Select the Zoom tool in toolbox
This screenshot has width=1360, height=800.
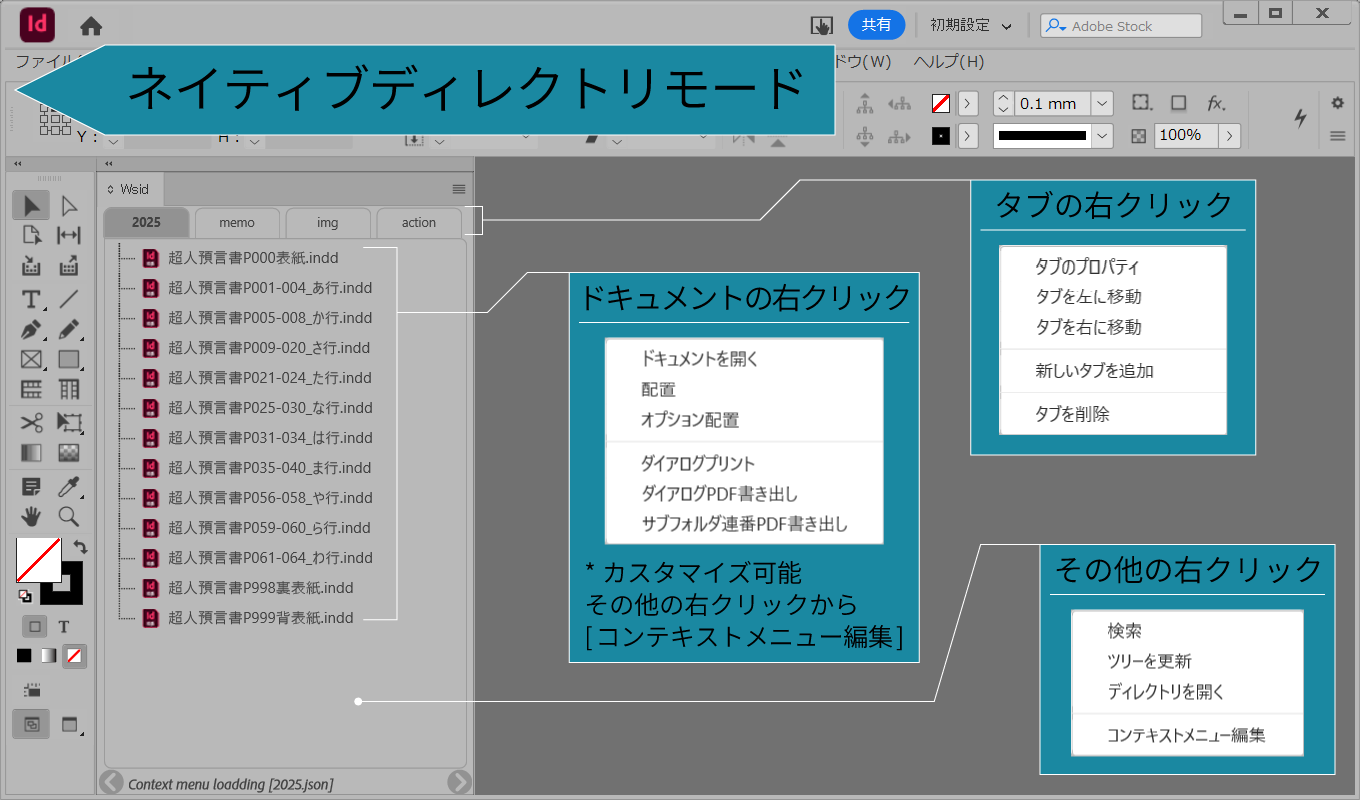(x=68, y=516)
